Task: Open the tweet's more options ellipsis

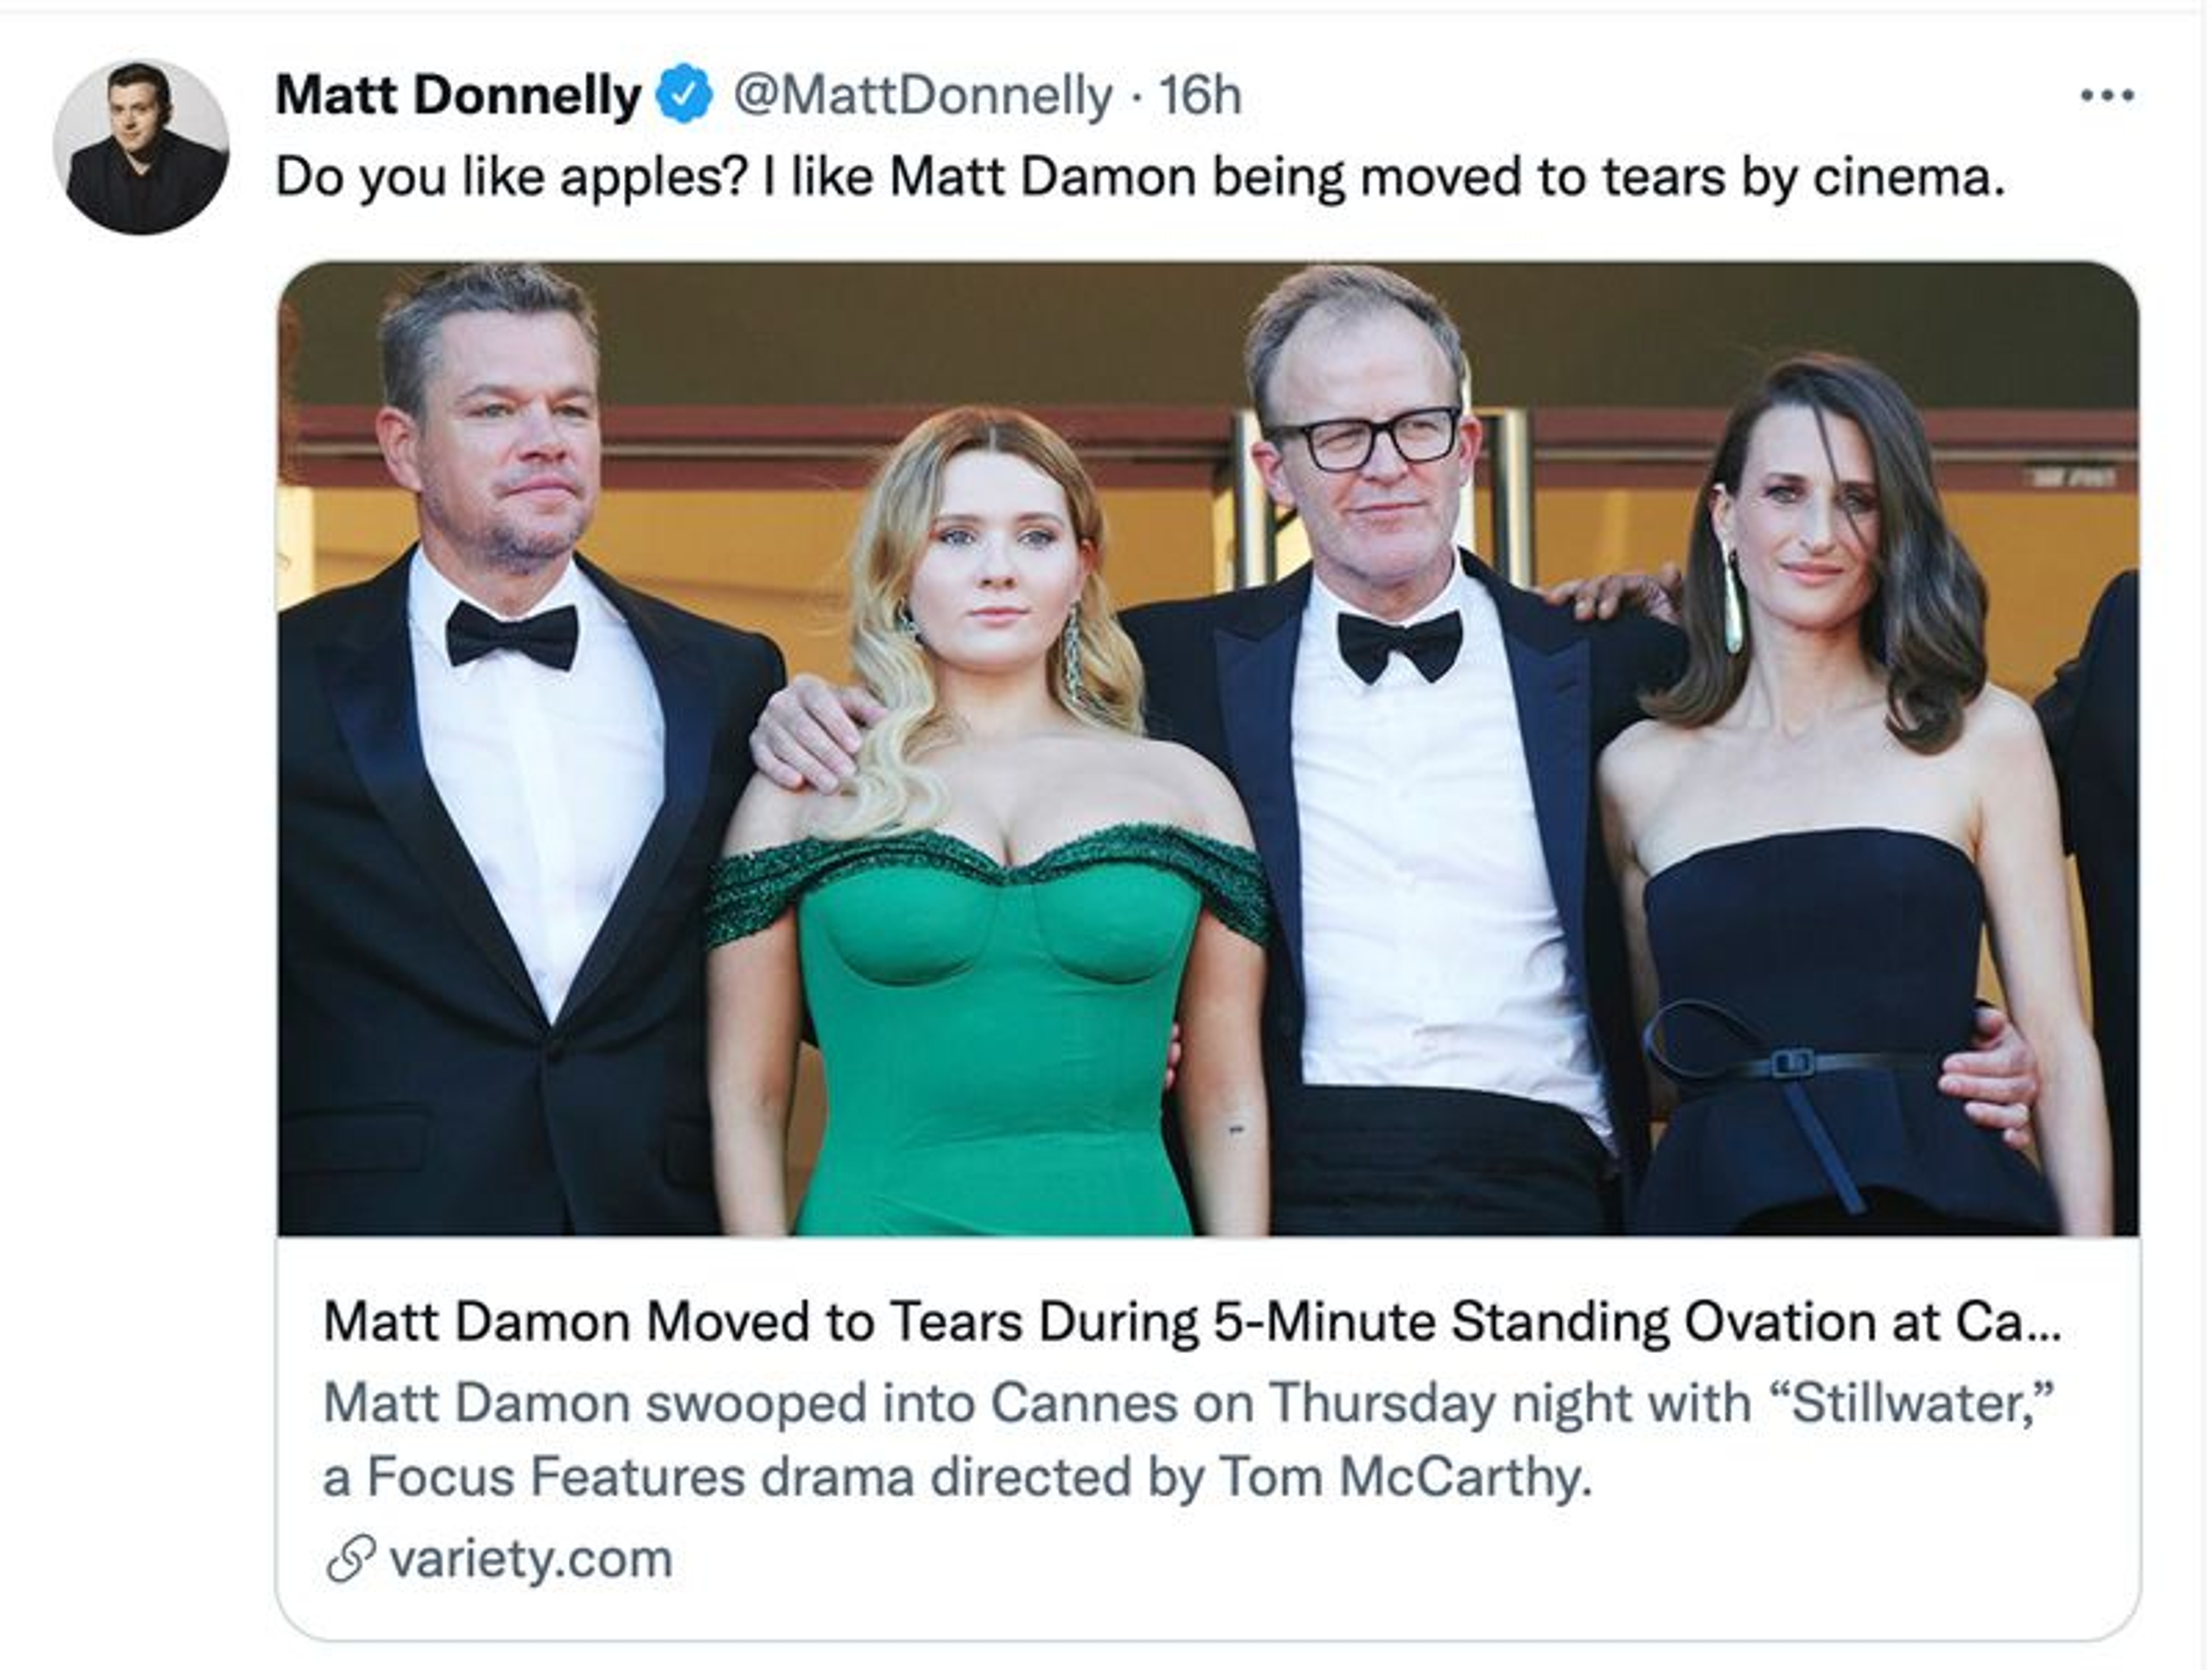Action: [2107, 96]
